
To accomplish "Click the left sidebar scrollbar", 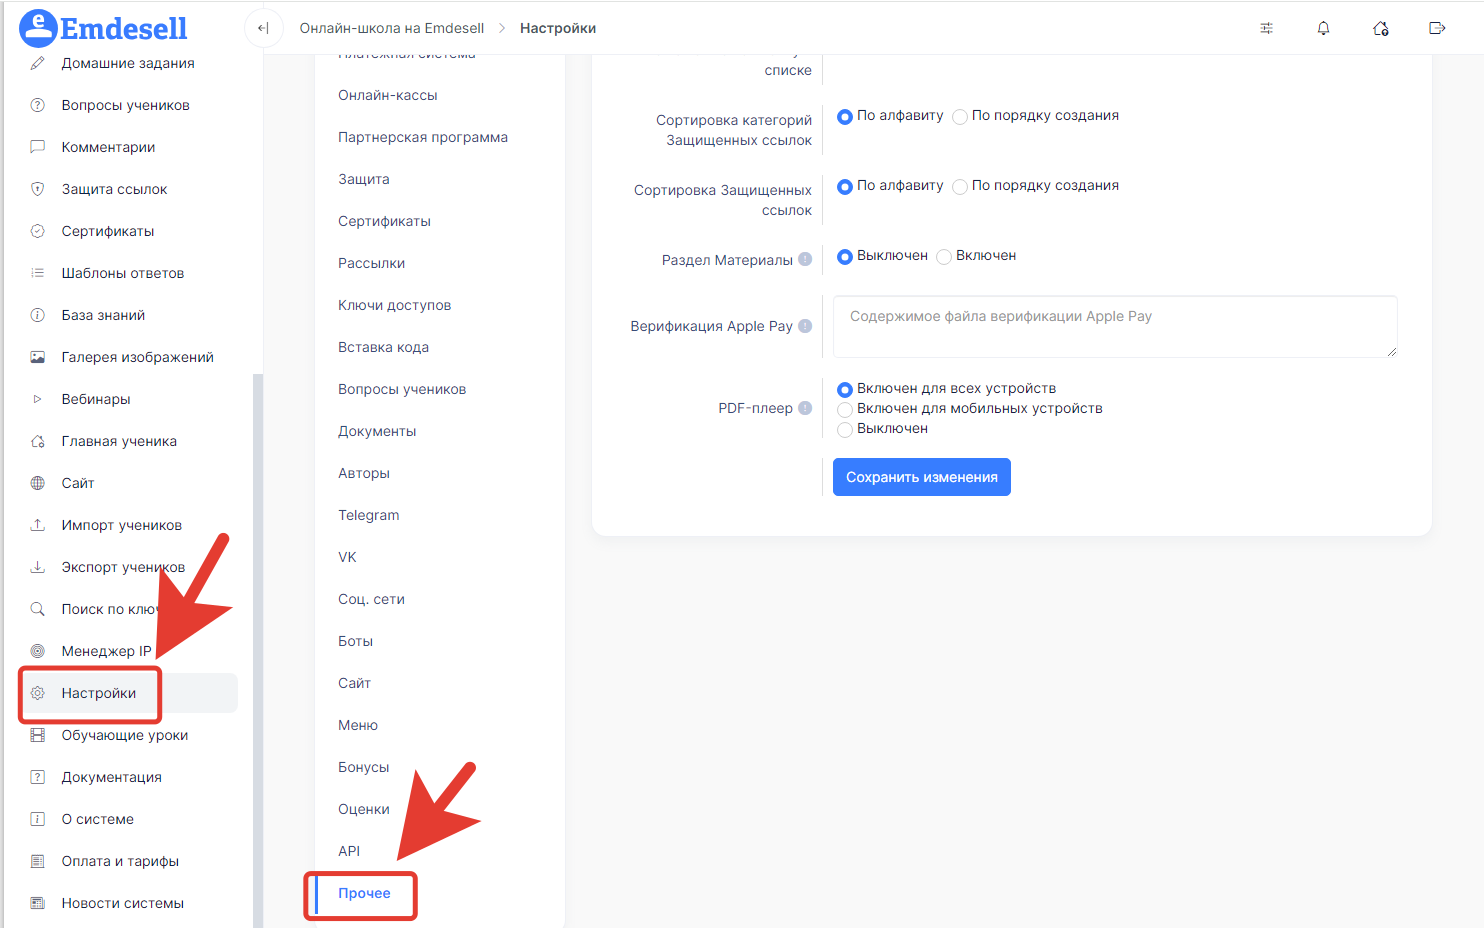I will coord(258,650).
